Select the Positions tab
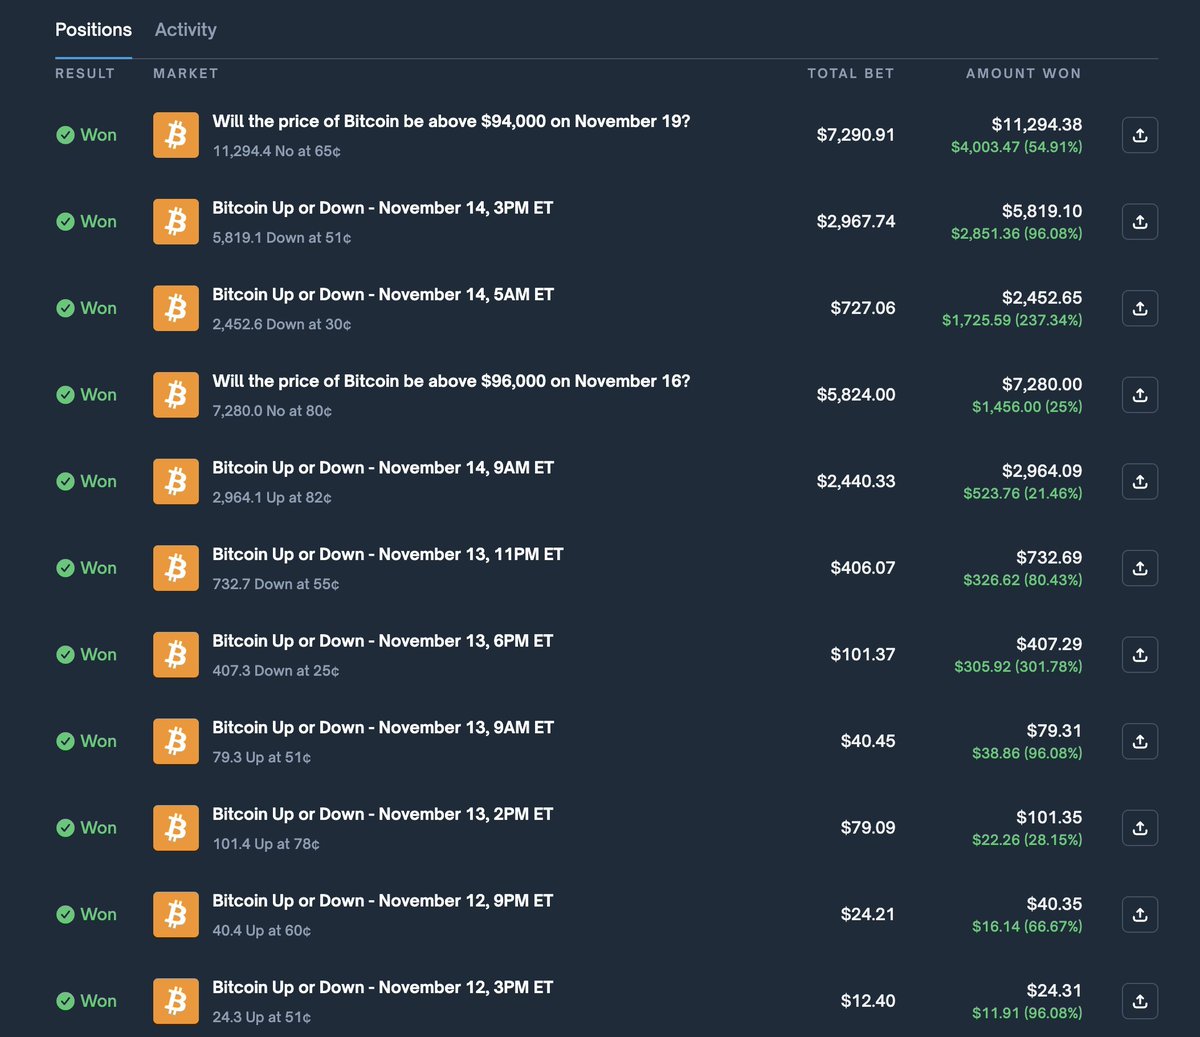The image size is (1200, 1037). (93, 30)
